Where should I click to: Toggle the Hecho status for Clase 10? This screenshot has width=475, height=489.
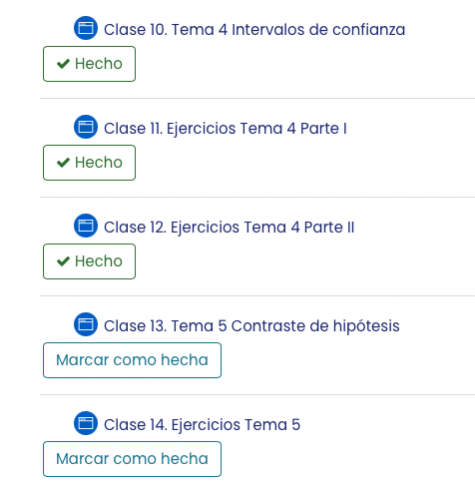pyautogui.click(x=89, y=64)
